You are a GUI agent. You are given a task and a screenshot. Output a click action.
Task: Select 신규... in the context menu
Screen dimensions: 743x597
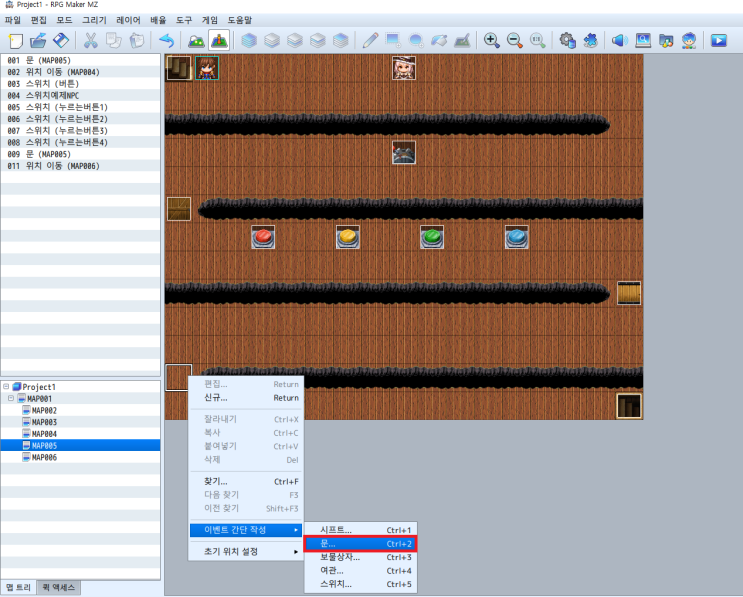[246, 398]
